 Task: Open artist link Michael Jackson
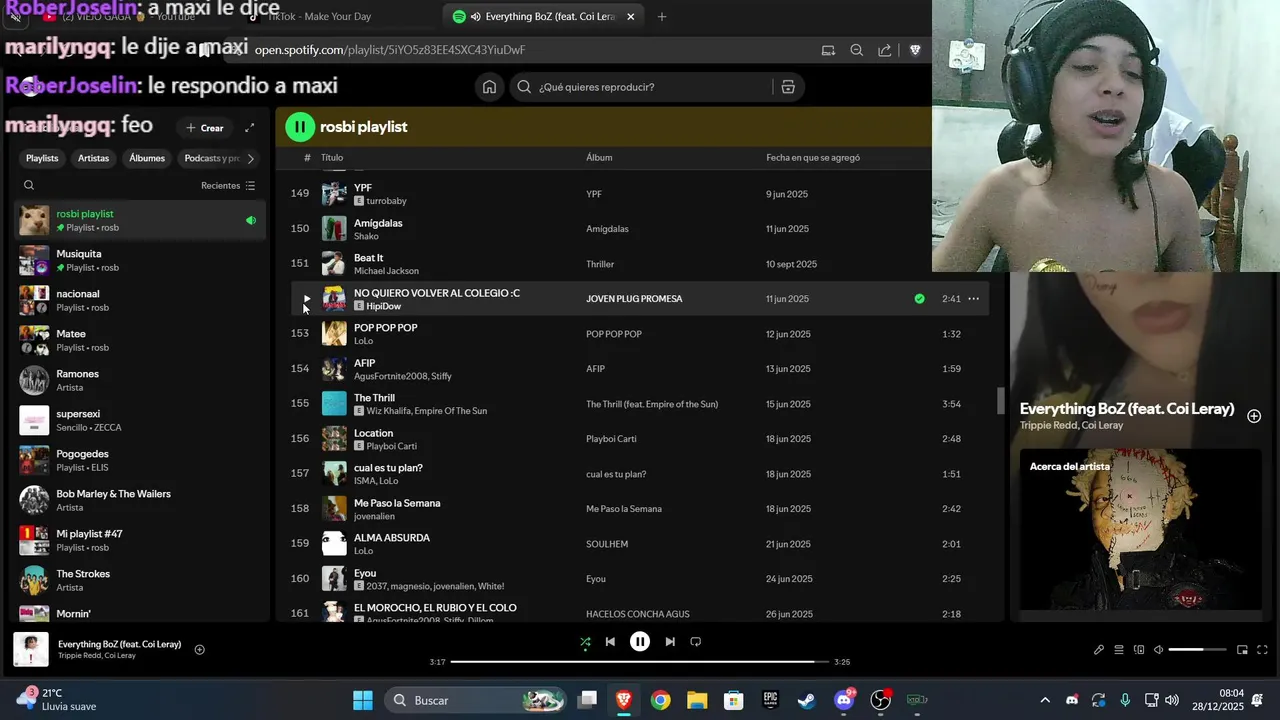click(x=386, y=271)
